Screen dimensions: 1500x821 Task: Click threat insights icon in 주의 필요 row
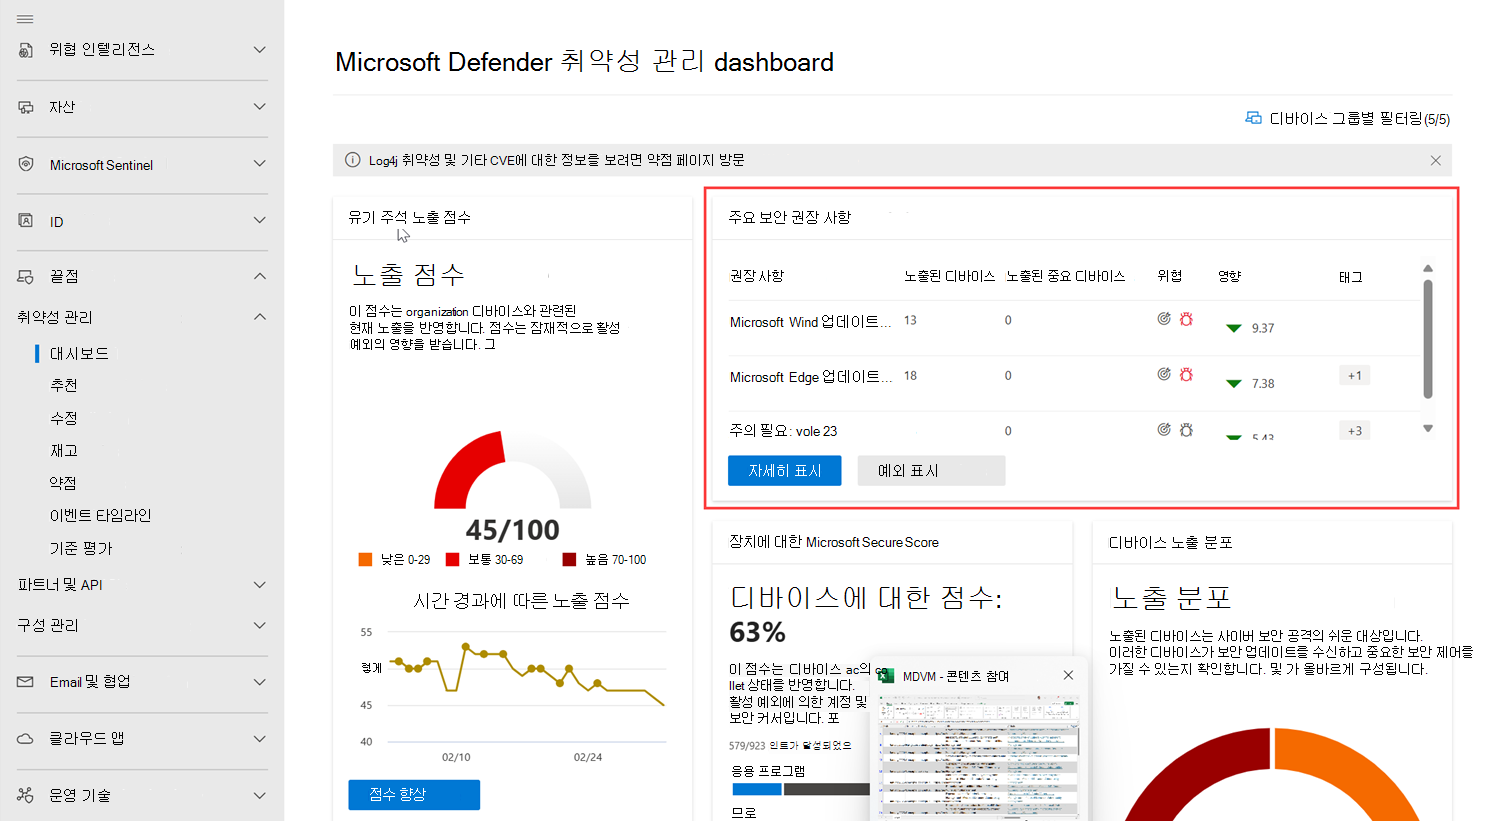[x=1164, y=429]
